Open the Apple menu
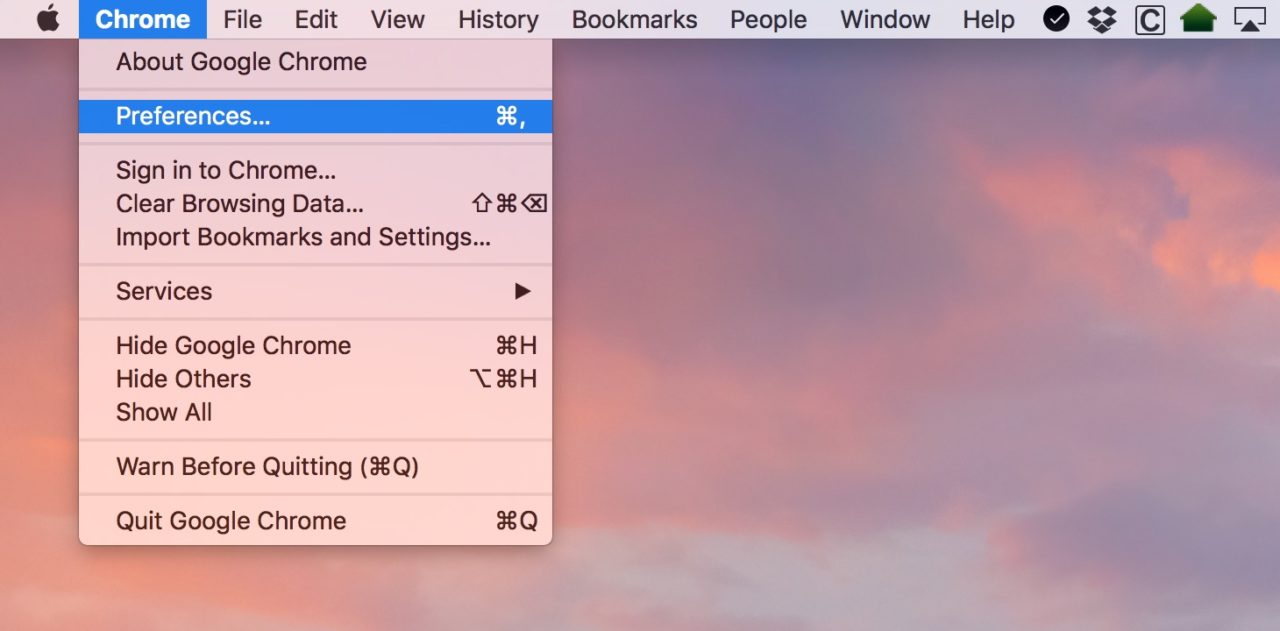 coord(48,19)
